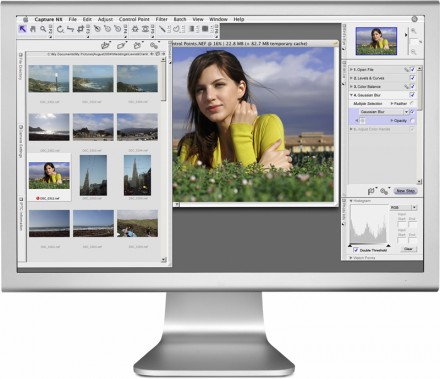Open the Control Point menu
This screenshot has width=440, height=379.
click(x=134, y=19)
